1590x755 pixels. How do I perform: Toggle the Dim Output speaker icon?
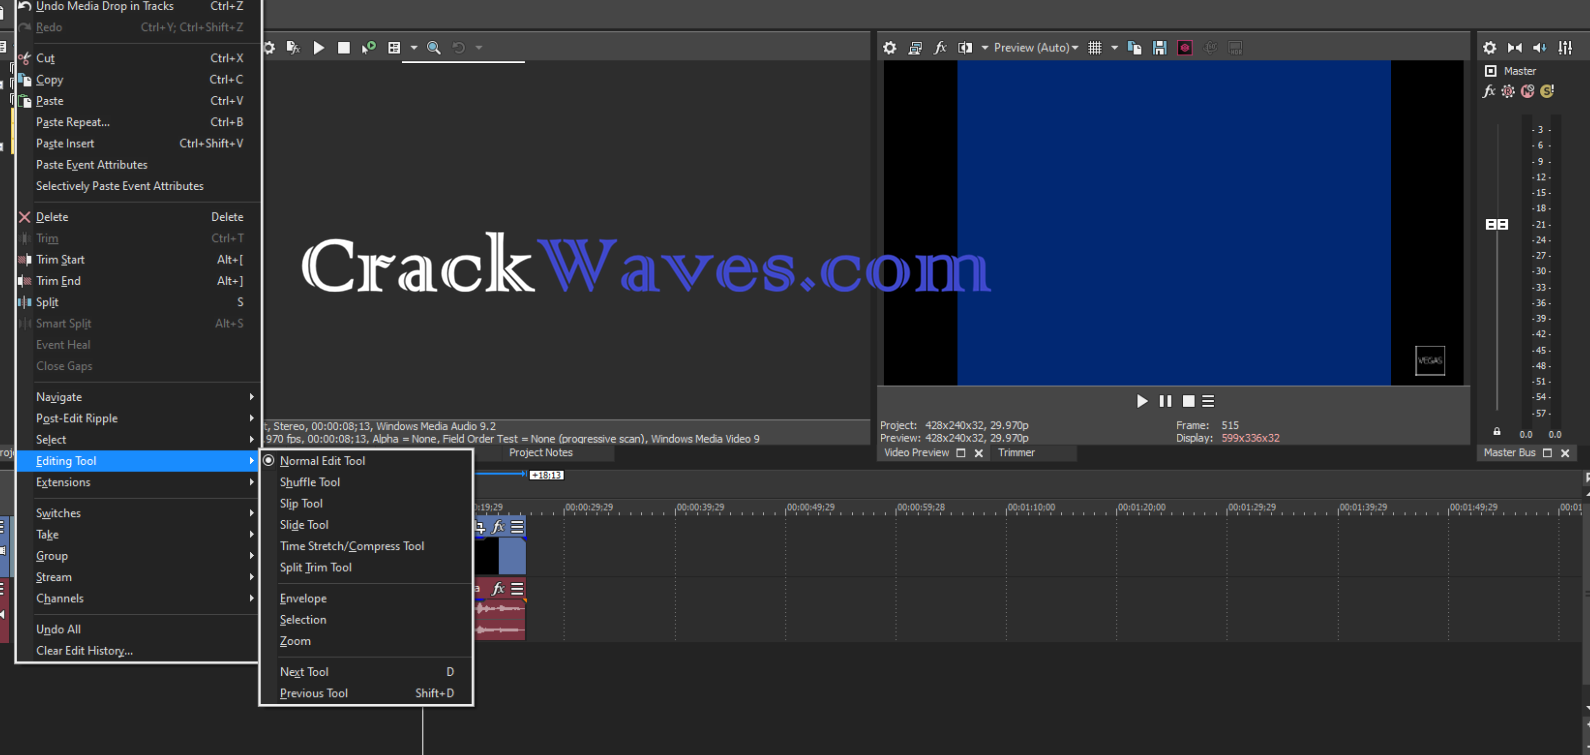[x=1539, y=47]
